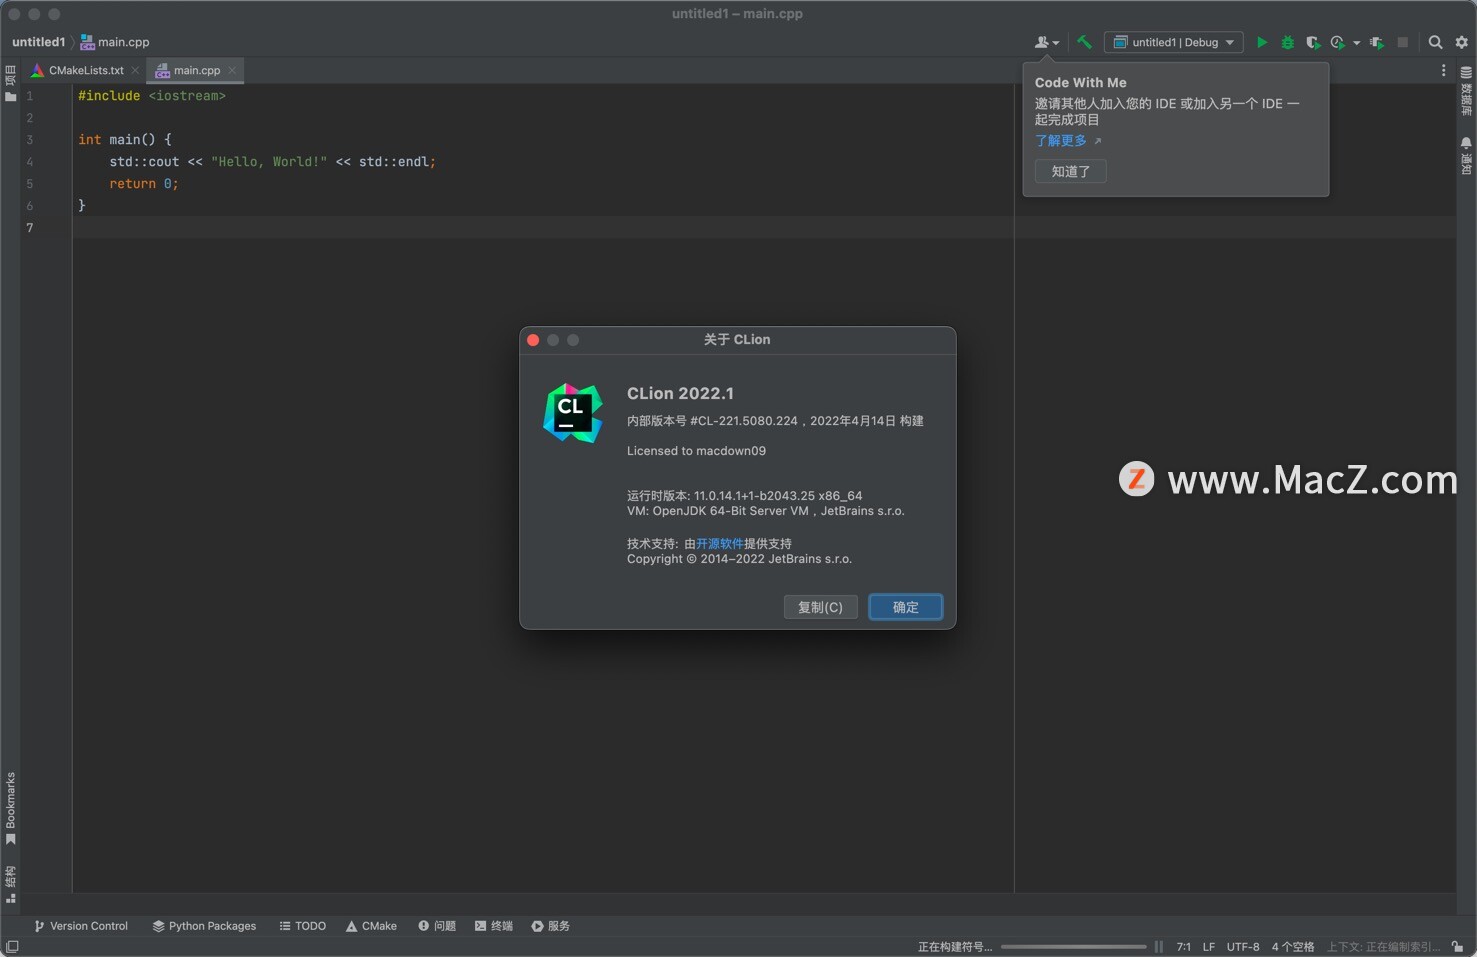This screenshot has width=1477, height=957.
Task: Toggle tool window bars icon at bottom-left
Action: click(12, 946)
